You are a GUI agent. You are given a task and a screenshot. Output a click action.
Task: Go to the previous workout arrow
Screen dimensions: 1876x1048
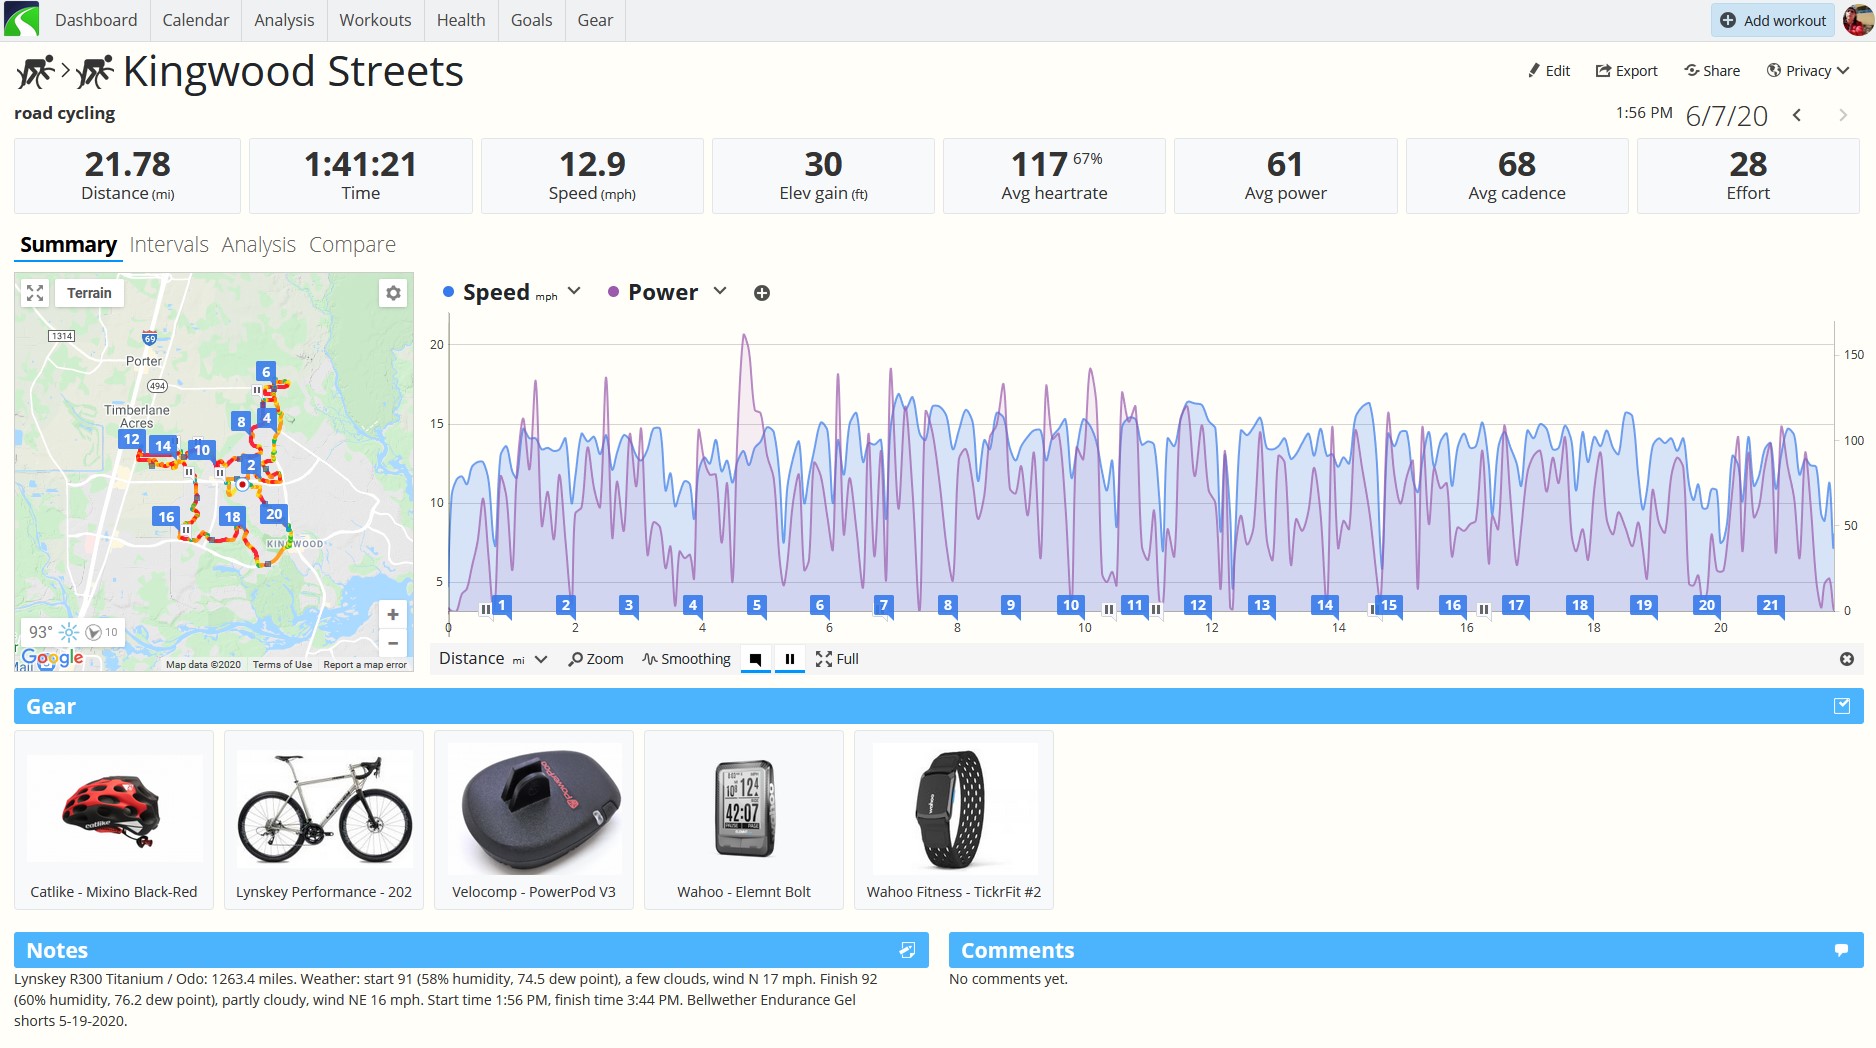[1797, 115]
